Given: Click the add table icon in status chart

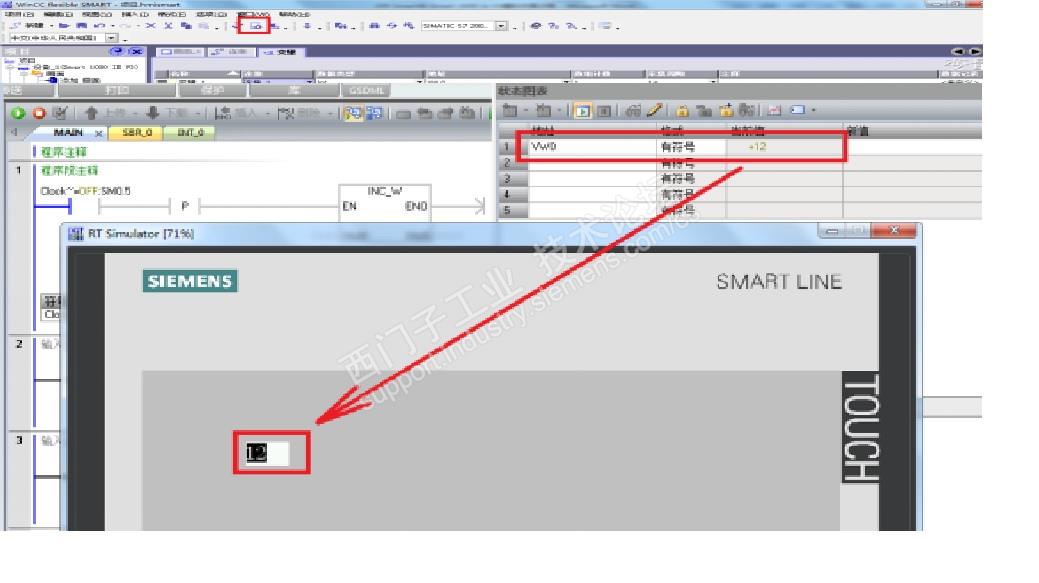Looking at the screenshot, I should [x=510, y=111].
